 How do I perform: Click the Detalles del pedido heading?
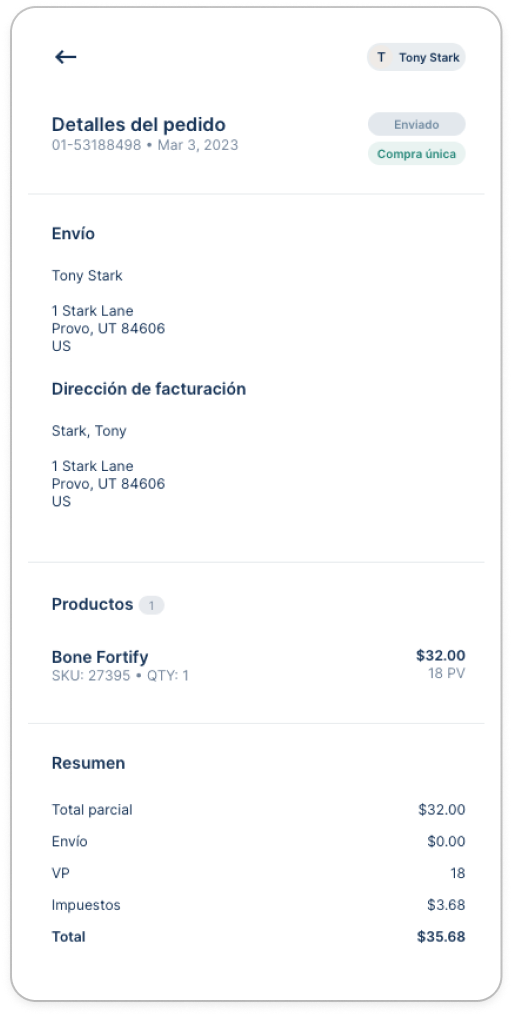139,124
